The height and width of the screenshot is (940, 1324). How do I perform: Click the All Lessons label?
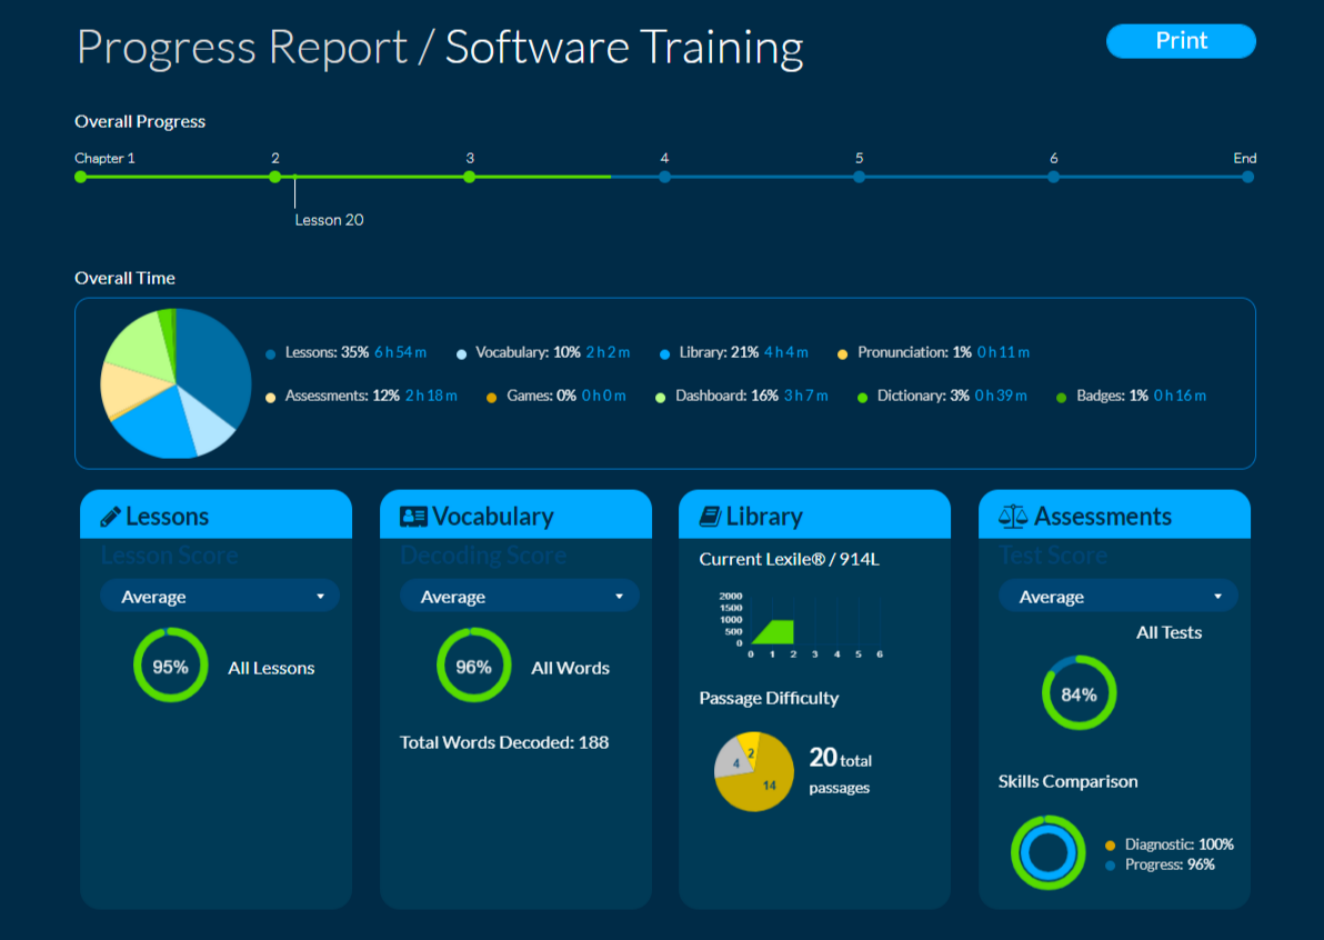tap(271, 668)
